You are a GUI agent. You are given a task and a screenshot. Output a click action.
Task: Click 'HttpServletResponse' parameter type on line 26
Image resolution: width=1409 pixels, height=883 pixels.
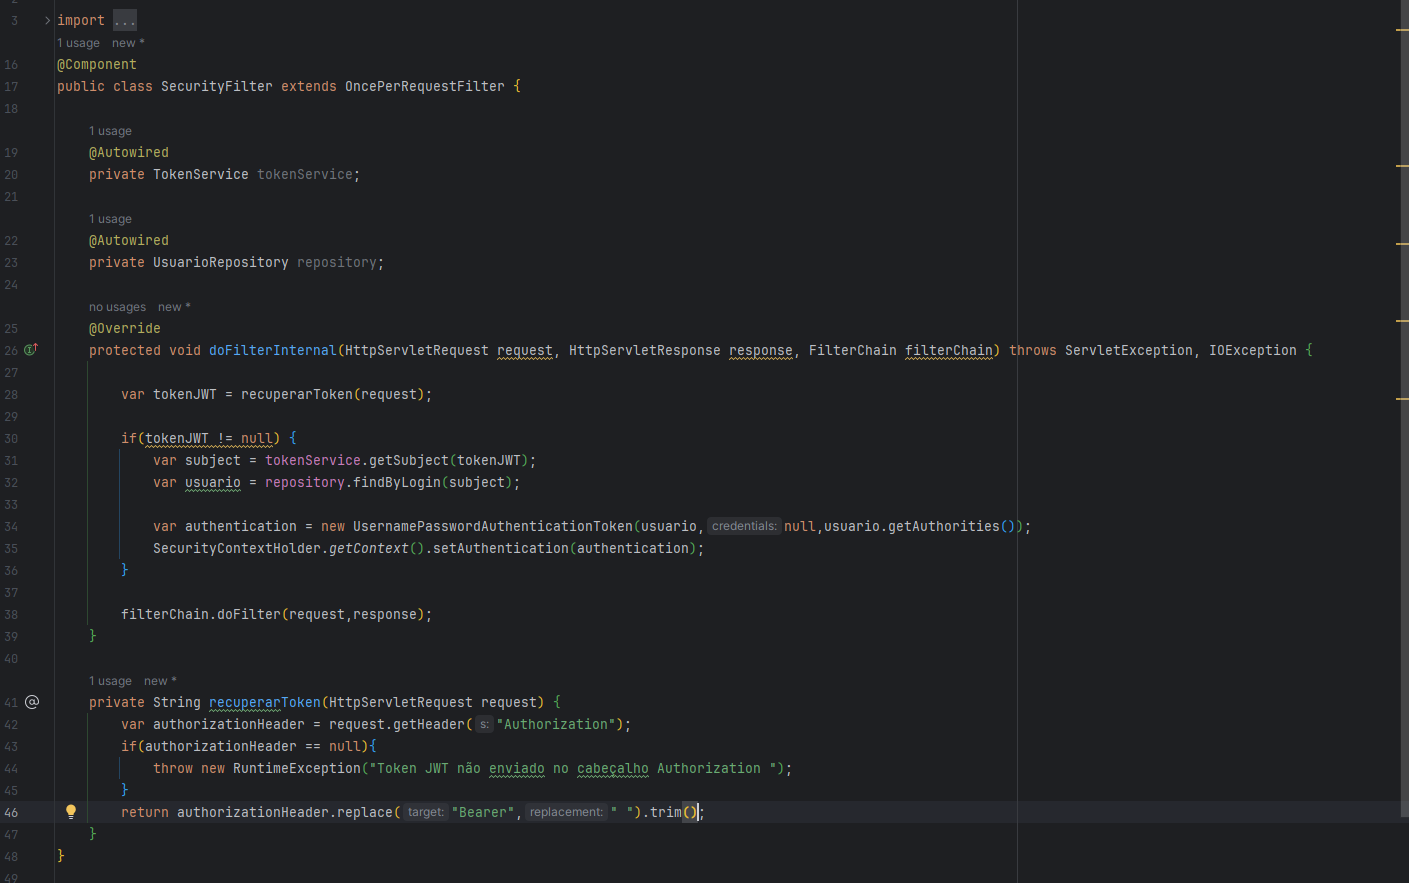(x=645, y=350)
